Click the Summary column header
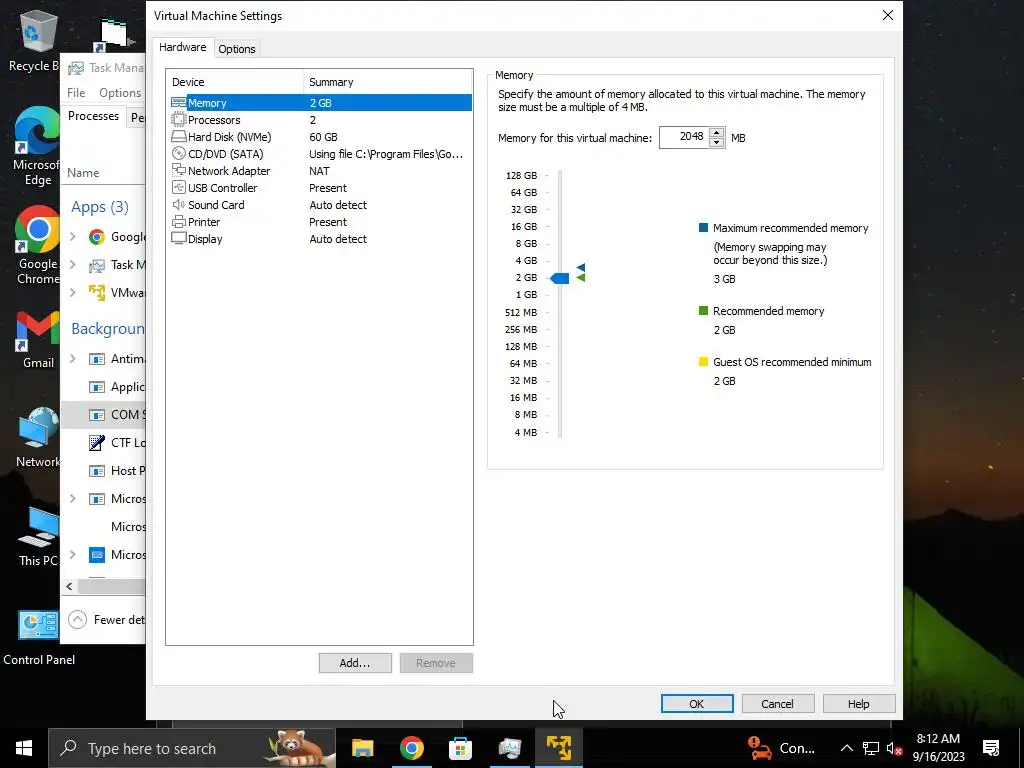This screenshot has width=1024, height=768. coord(388,82)
